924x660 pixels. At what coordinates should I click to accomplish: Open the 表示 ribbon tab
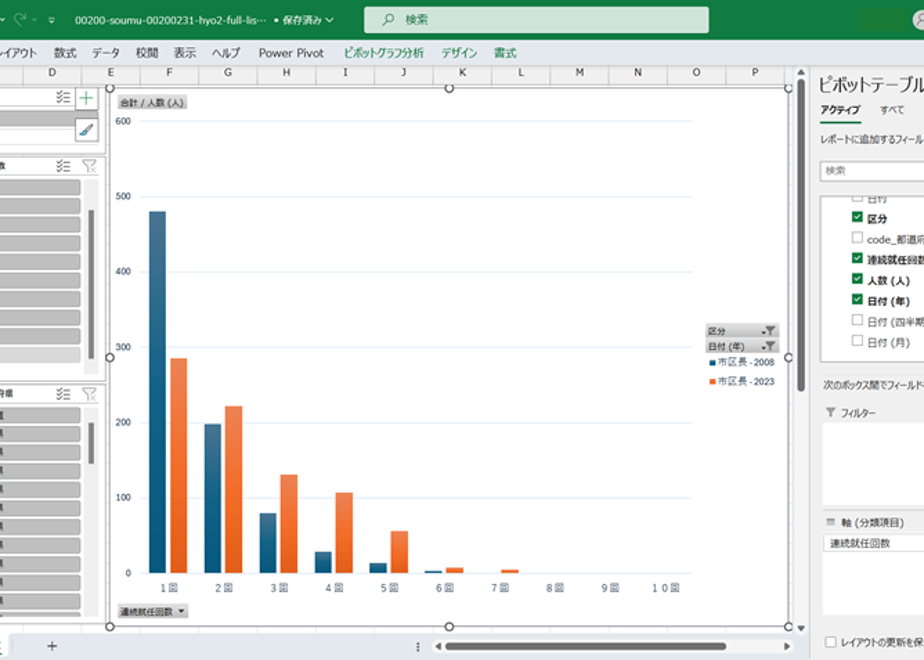(184, 53)
